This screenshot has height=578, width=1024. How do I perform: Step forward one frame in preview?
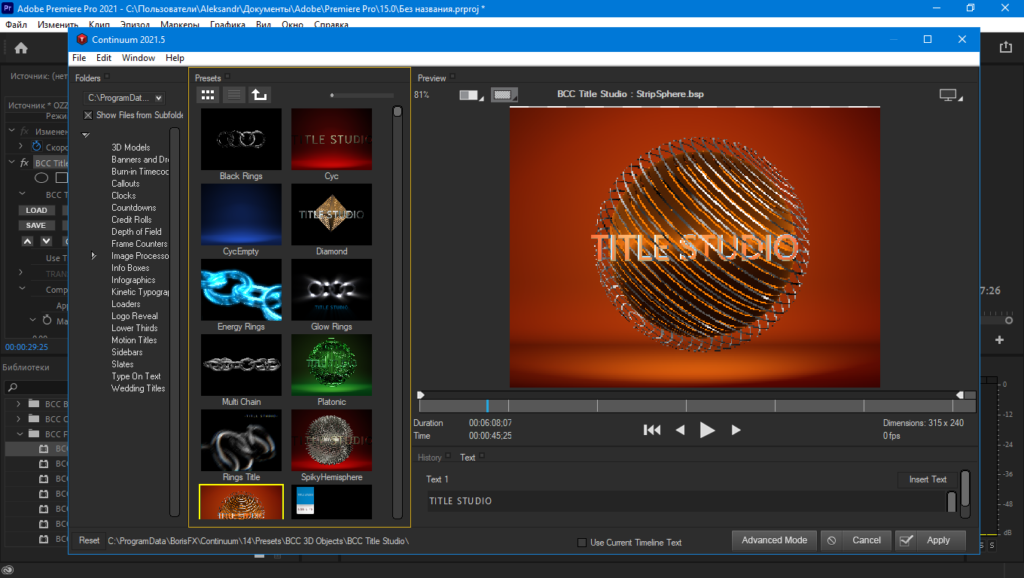(736, 430)
